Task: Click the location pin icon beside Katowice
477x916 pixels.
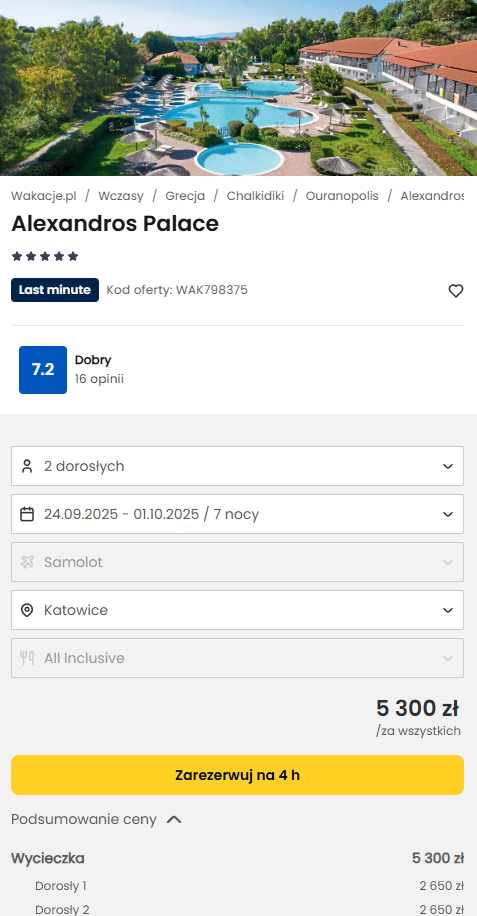Action: click(27, 610)
